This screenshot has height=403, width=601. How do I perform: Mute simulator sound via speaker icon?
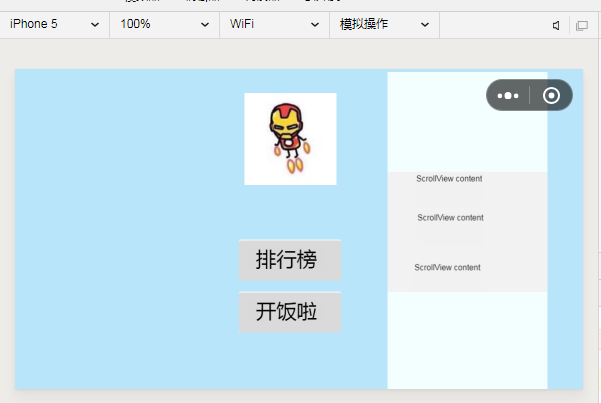(x=556, y=26)
